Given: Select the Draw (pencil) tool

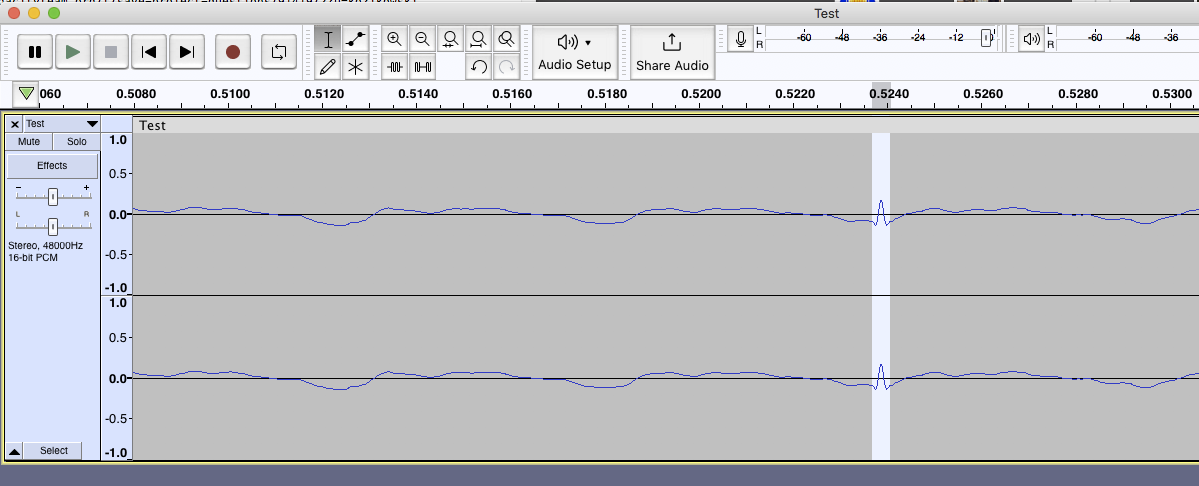Looking at the screenshot, I should point(328,67).
